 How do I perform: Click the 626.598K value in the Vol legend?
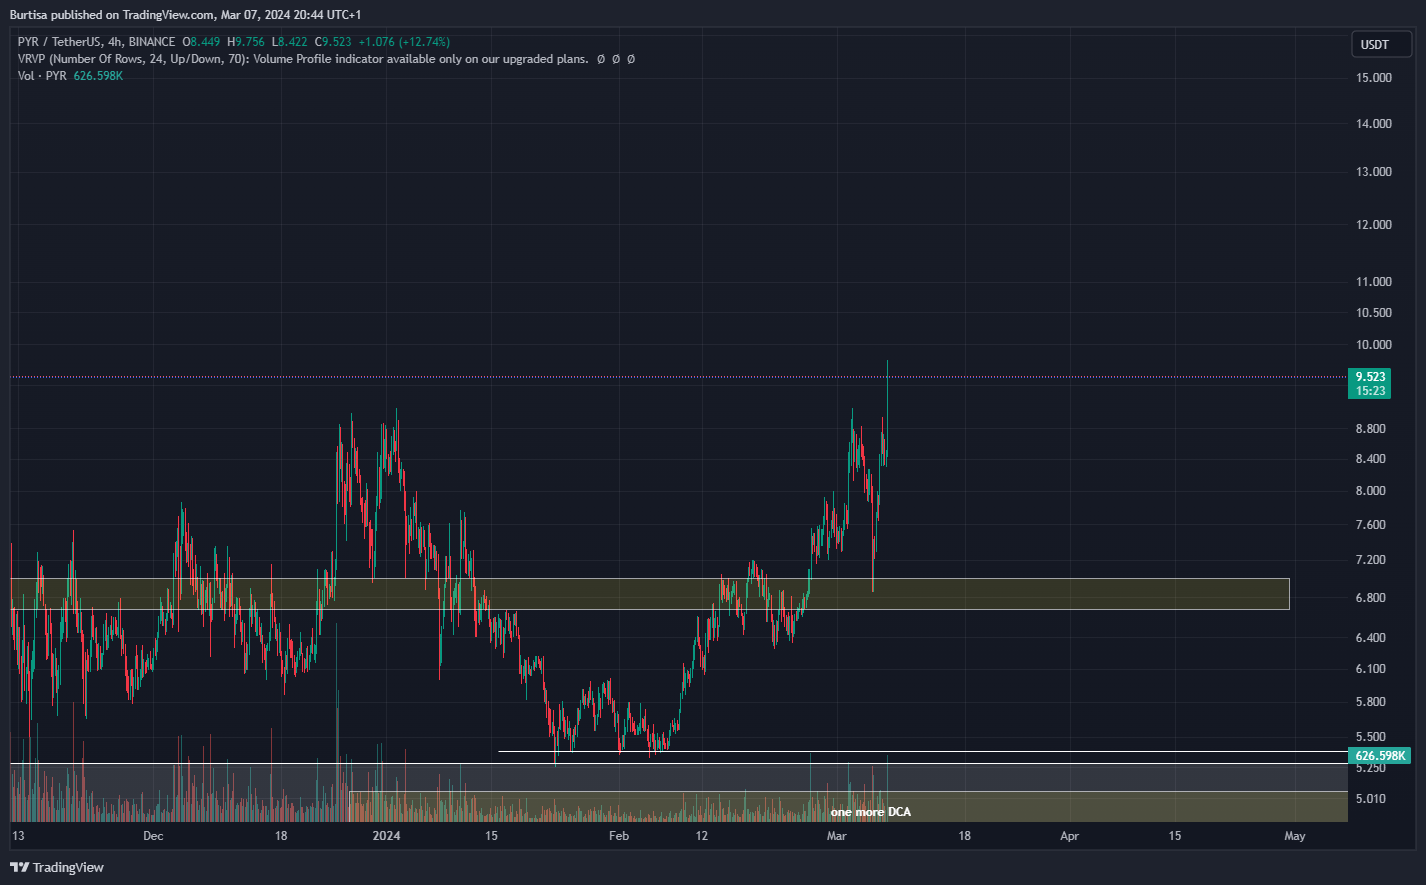click(98, 76)
